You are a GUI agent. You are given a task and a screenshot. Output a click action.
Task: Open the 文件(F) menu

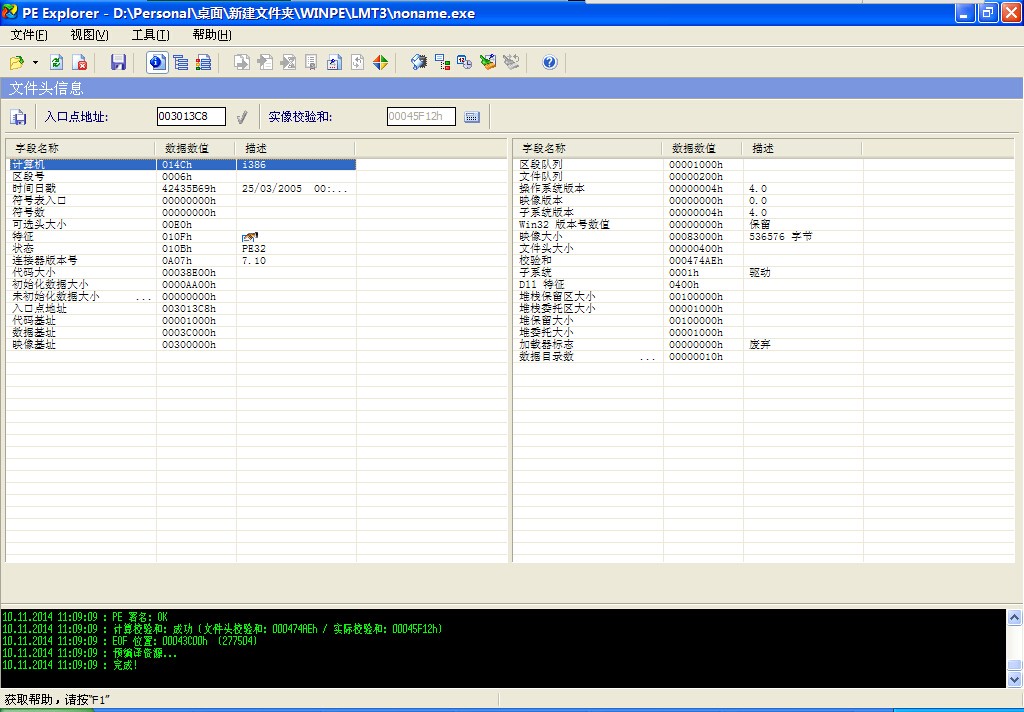tap(29, 35)
